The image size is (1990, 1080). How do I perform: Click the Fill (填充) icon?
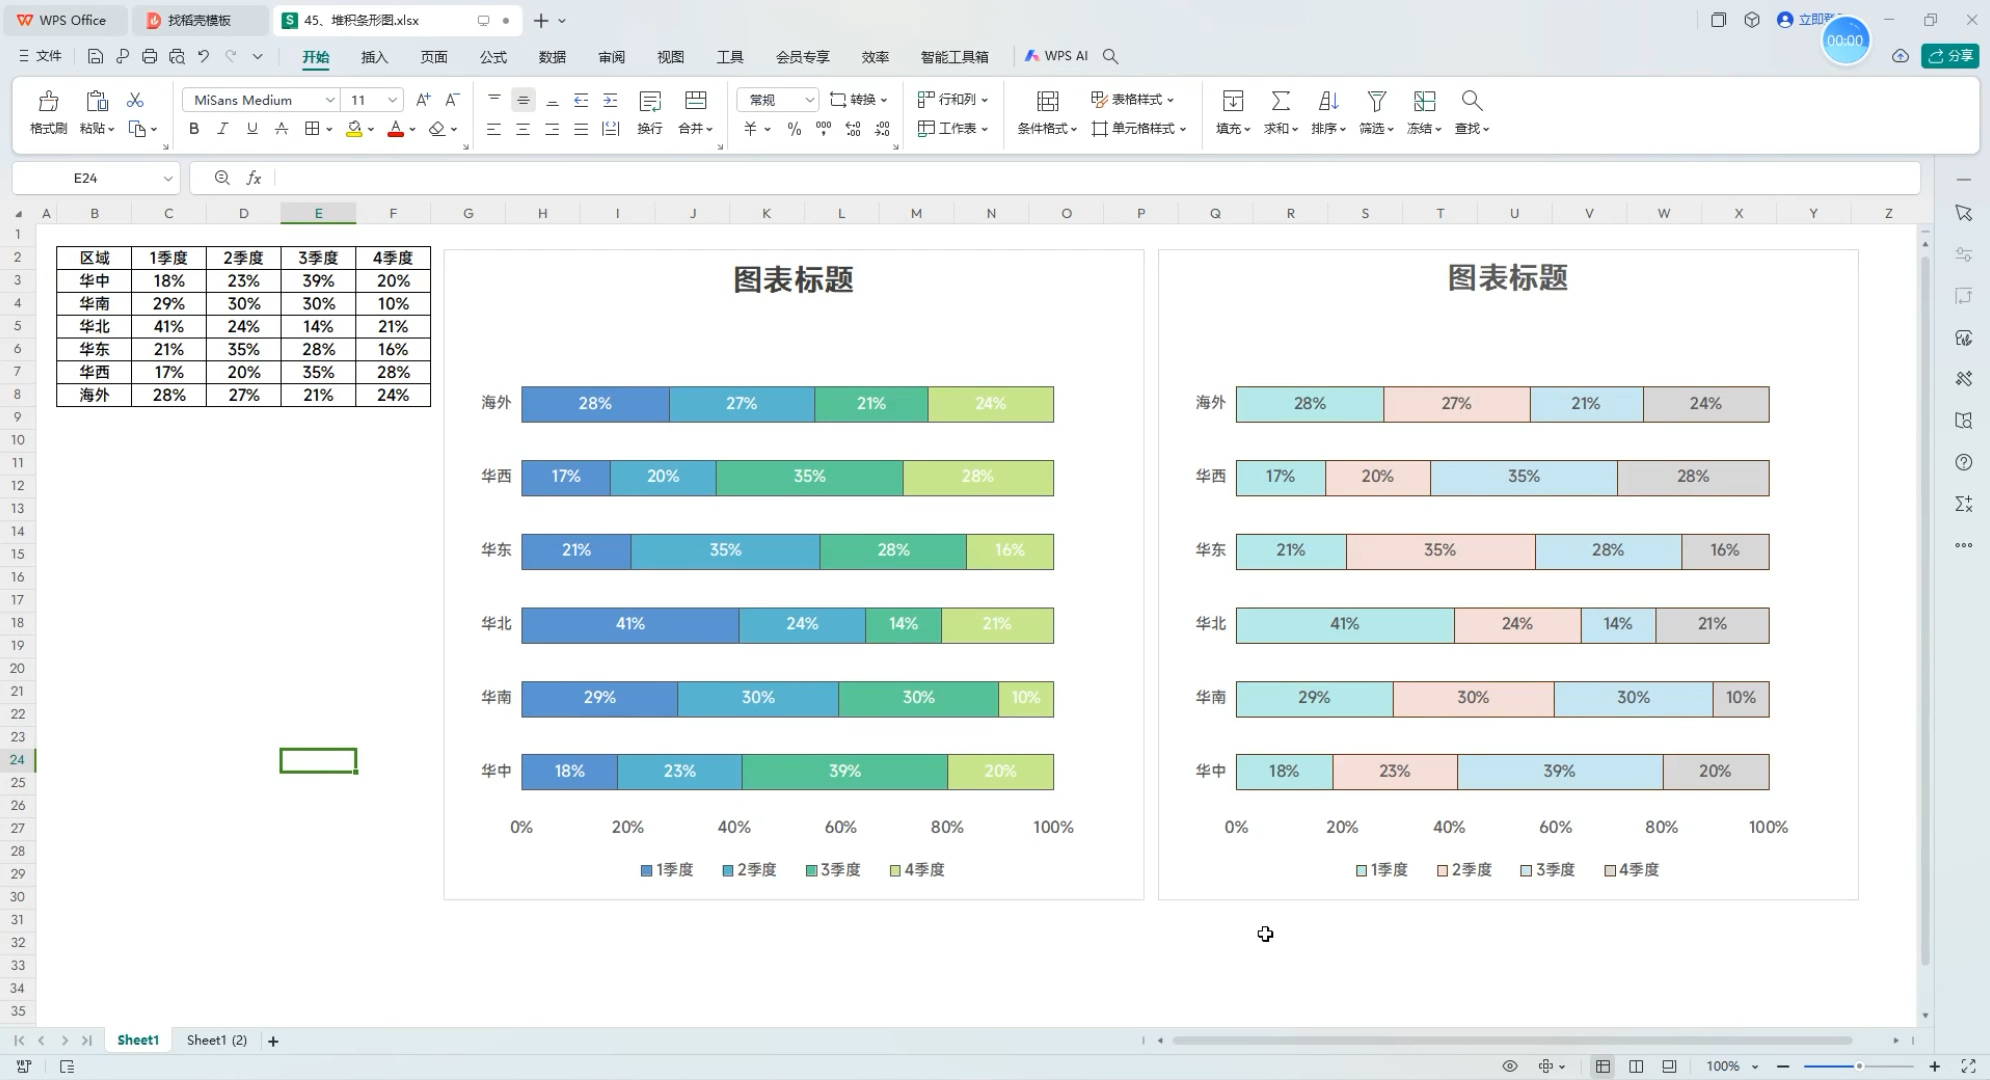click(x=1233, y=101)
